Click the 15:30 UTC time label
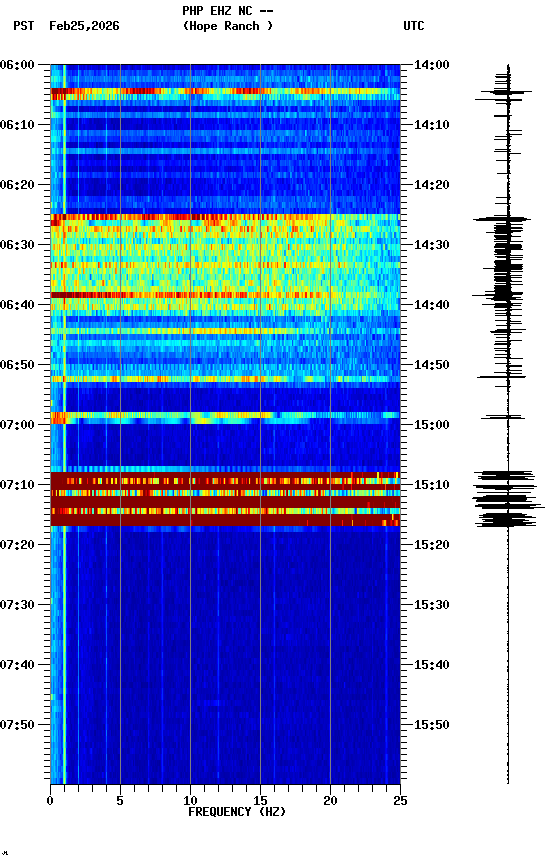The image size is (552, 864). [x=432, y=605]
